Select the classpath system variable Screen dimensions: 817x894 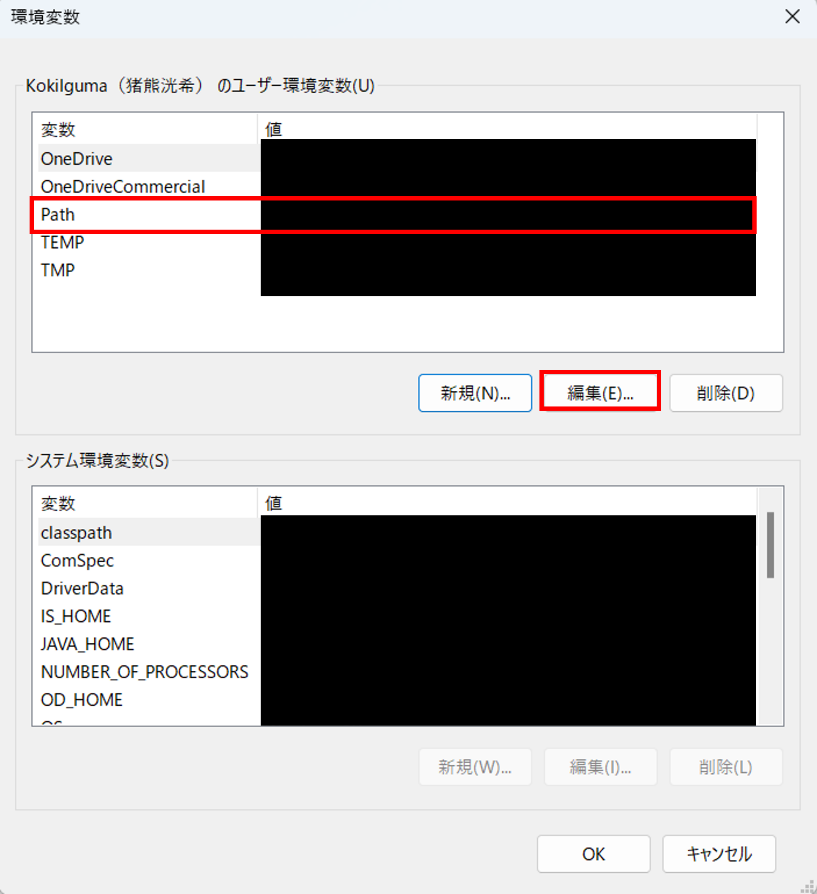click(x=397, y=533)
